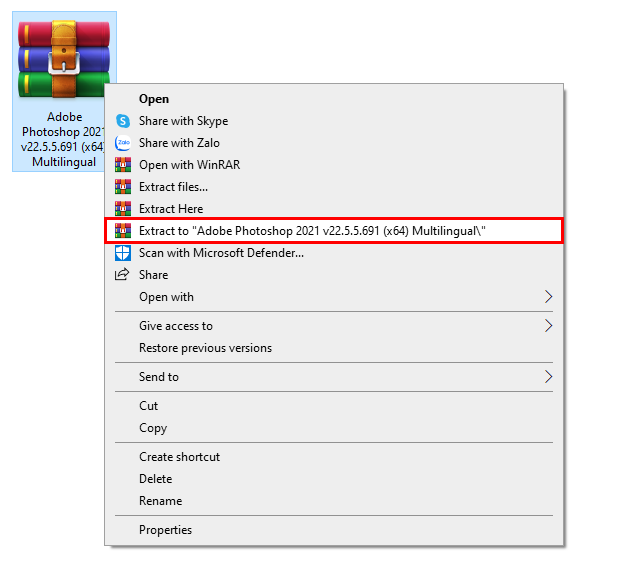Click WinRAR icon beside Extract files
Image resolution: width=617 pixels, height=572 pixels.
(x=123, y=187)
